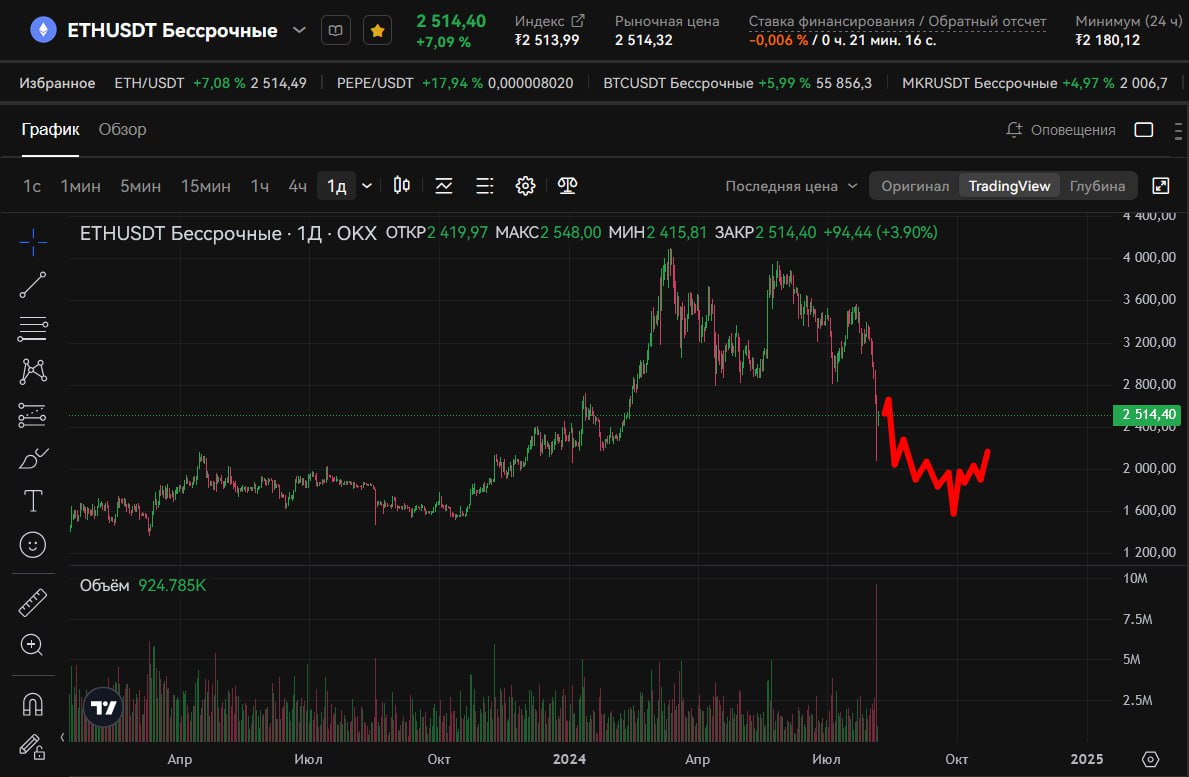Viewport: 1189px width, 777px height.
Task: Collapse the drawing toolbar arrow
Action: pyautogui.click(x=62, y=737)
